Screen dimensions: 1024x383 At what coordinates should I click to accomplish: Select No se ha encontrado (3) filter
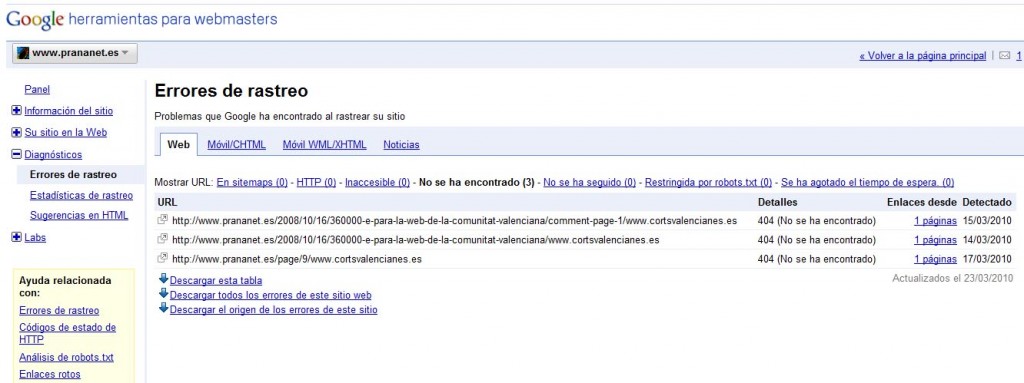[x=477, y=182]
